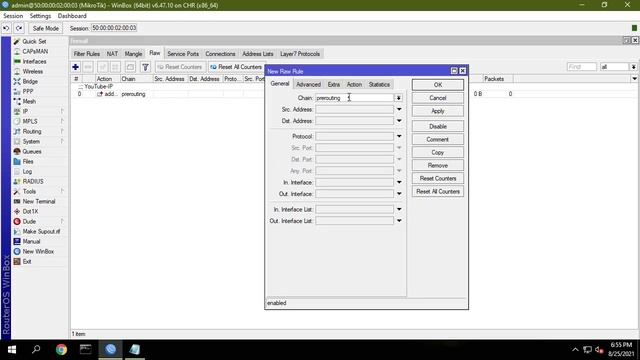
Task: Click the blue plus Add rule icon
Action: [x=76, y=67]
